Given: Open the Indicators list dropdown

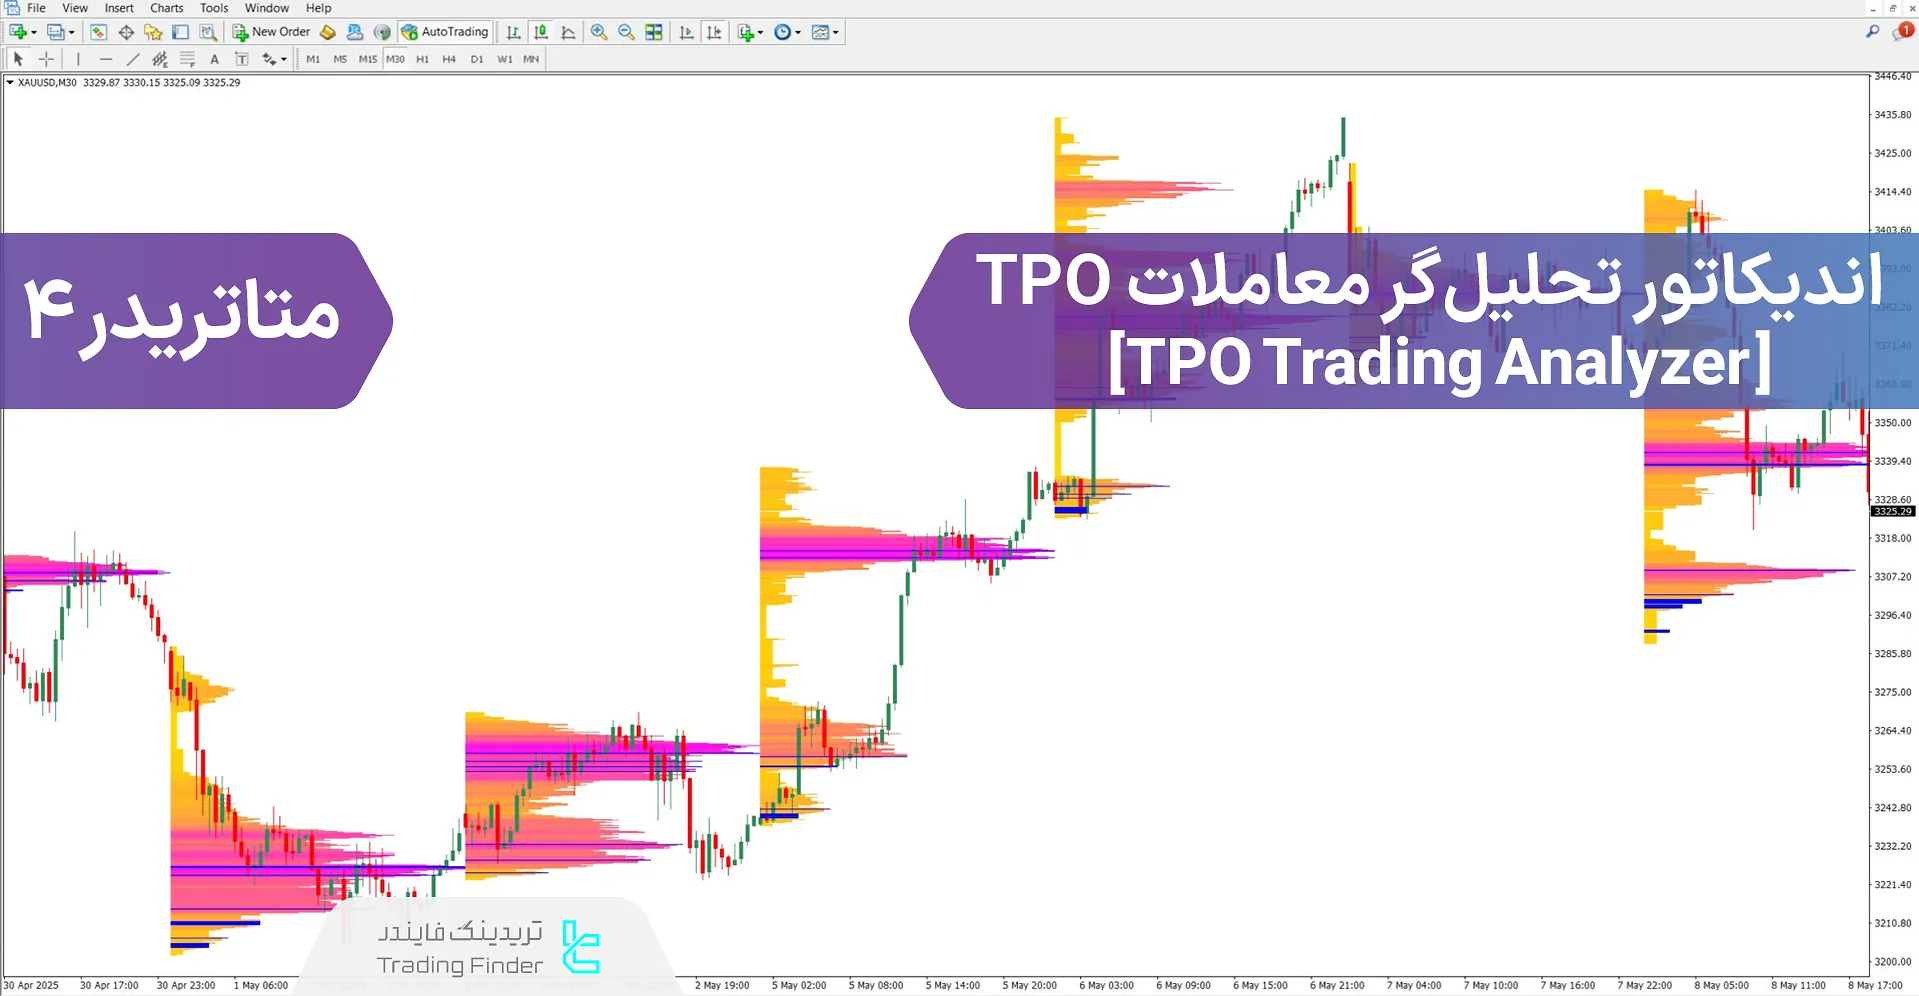Looking at the screenshot, I should (758, 31).
